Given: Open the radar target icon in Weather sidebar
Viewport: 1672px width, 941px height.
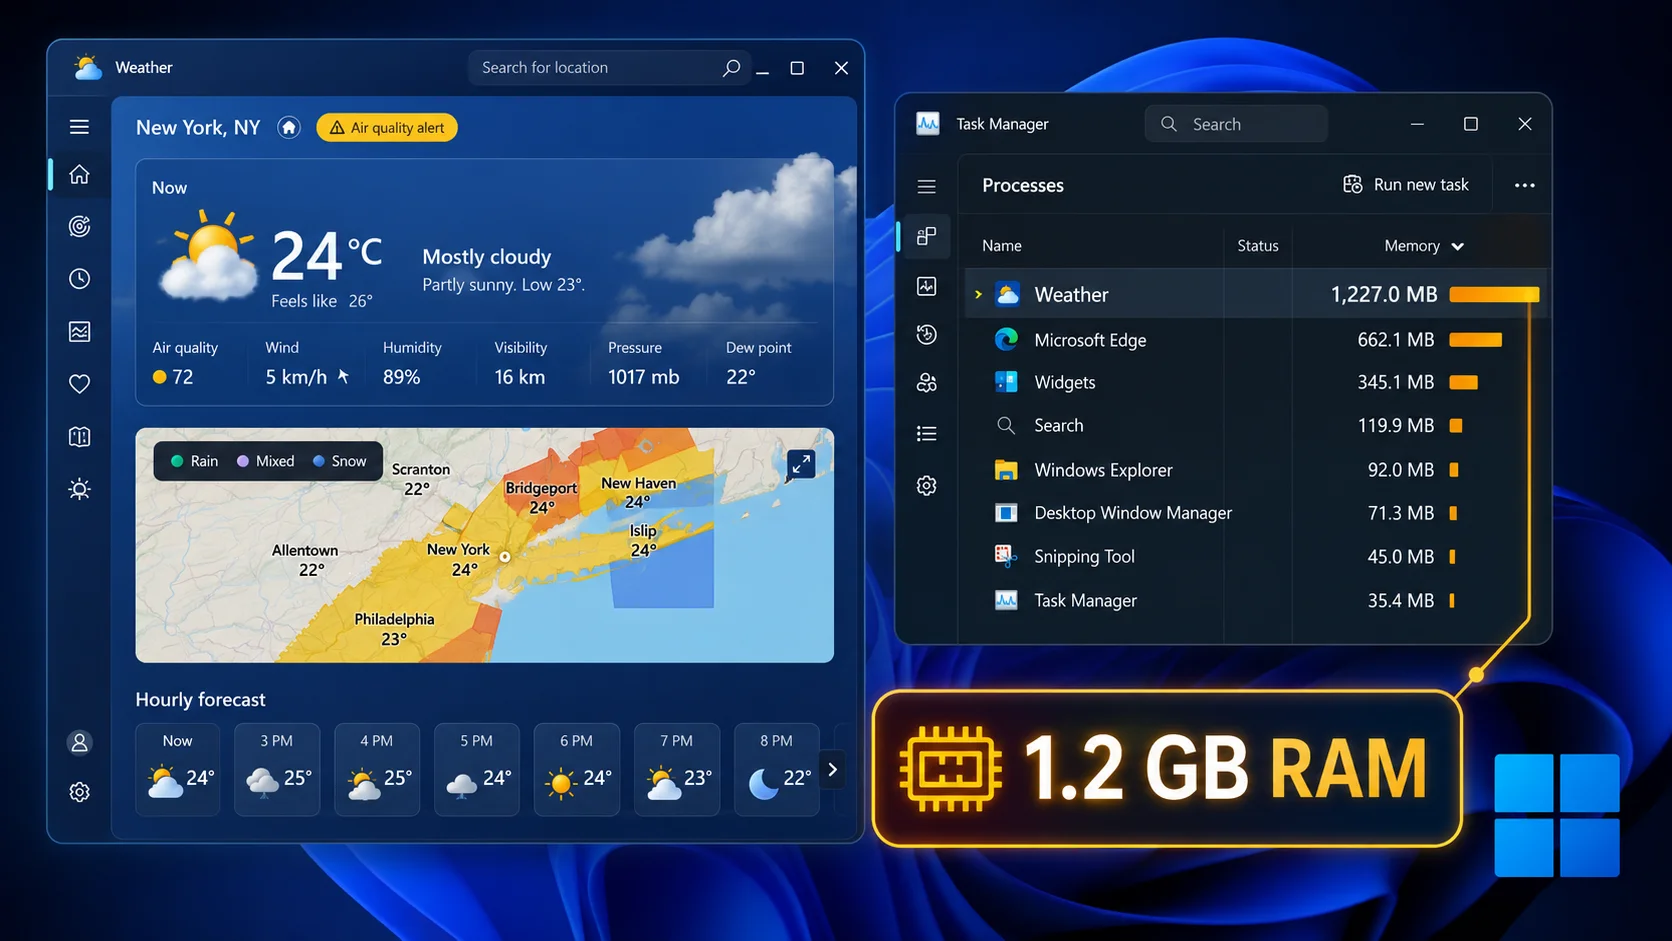Looking at the screenshot, I should click(79, 226).
